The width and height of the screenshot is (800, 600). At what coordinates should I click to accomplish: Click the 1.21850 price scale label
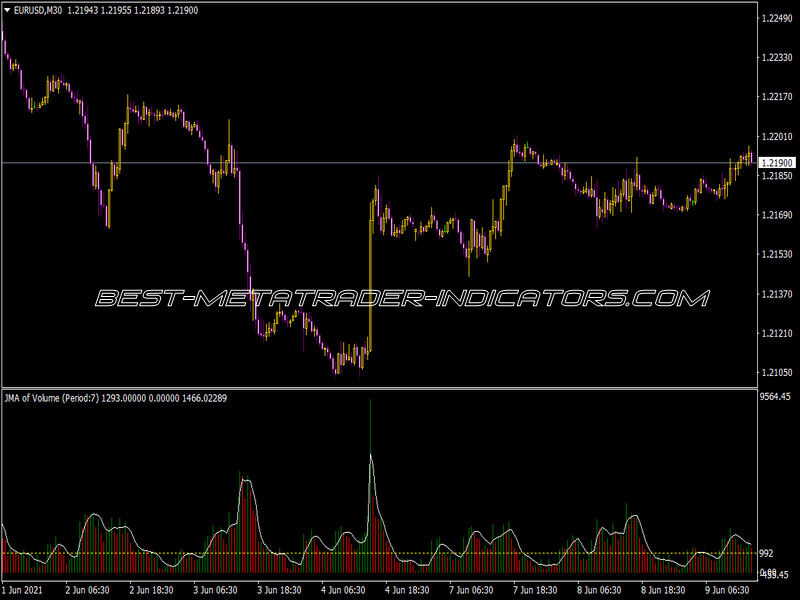coord(777,176)
